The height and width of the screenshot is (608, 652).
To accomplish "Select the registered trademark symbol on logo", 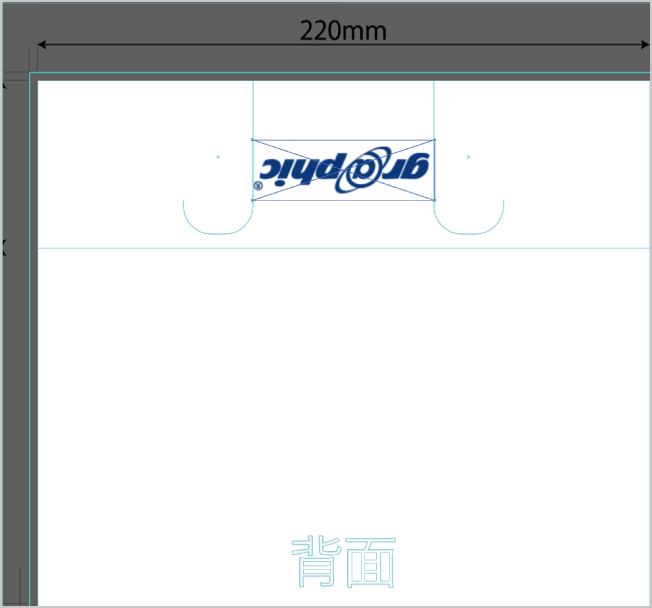I will pos(258,186).
